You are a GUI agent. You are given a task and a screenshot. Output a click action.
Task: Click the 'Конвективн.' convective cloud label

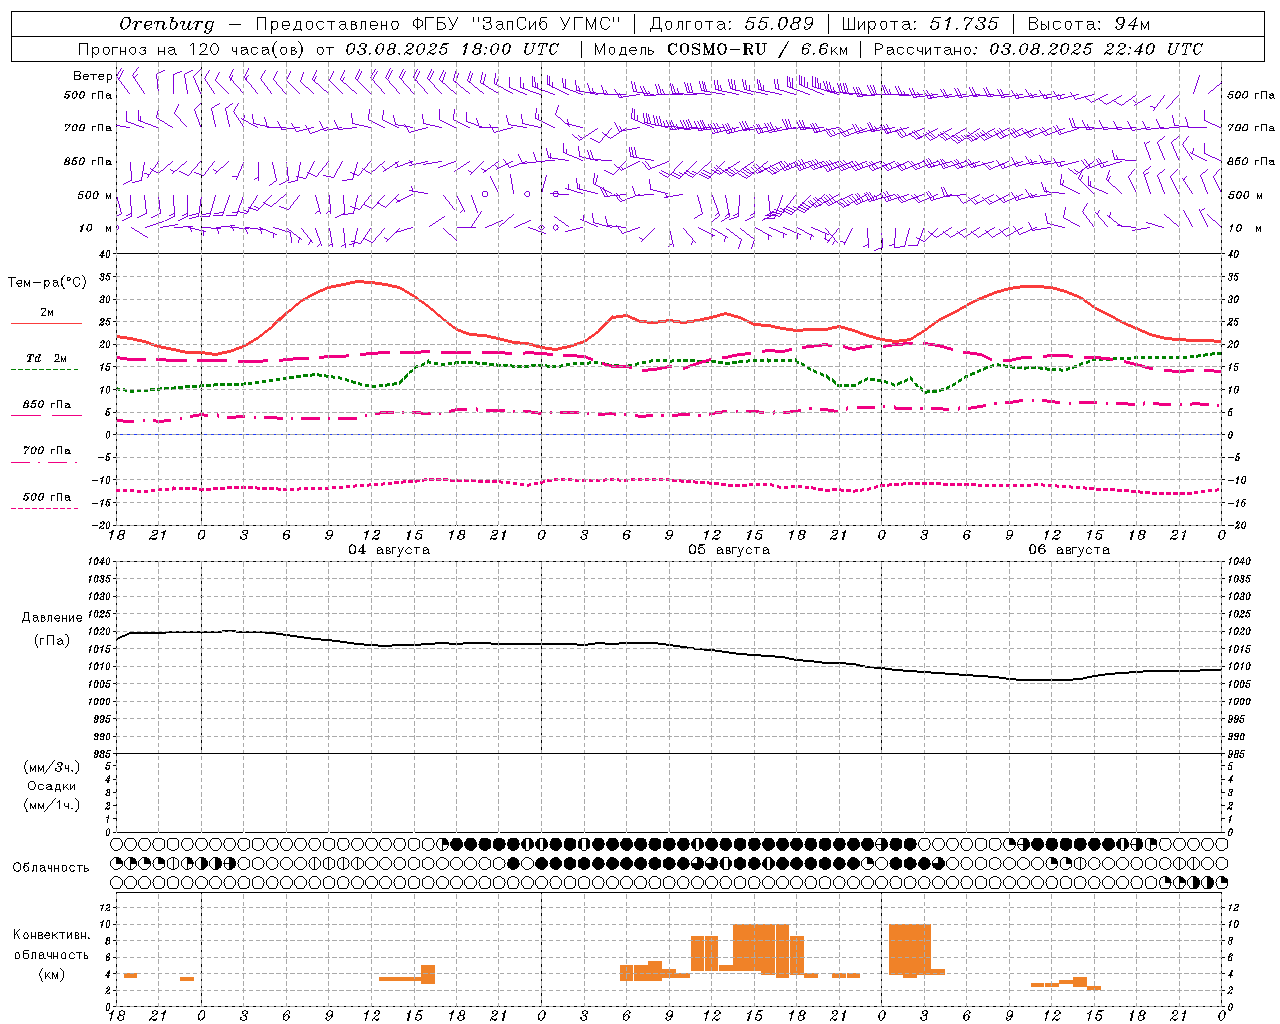pyautogui.click(x=52, y=935)
